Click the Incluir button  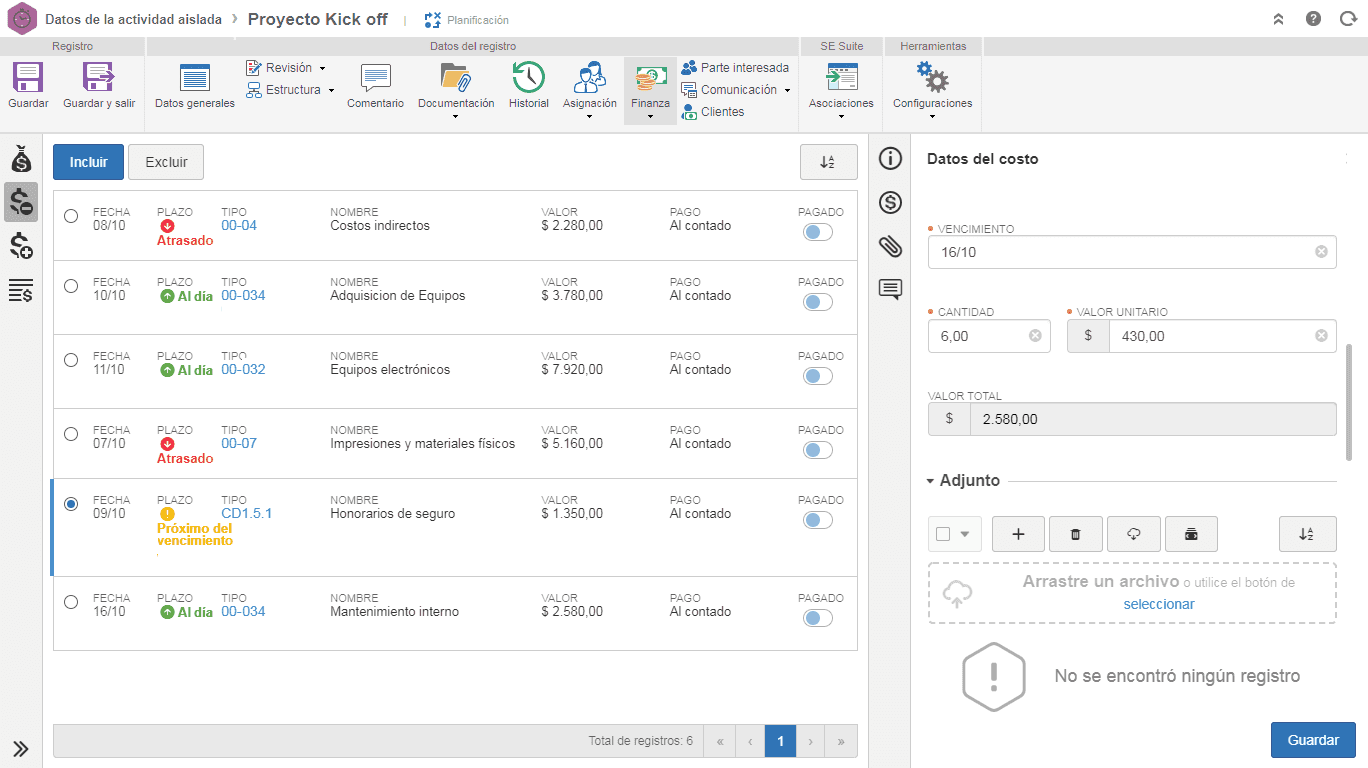click(x=88, y=162)
